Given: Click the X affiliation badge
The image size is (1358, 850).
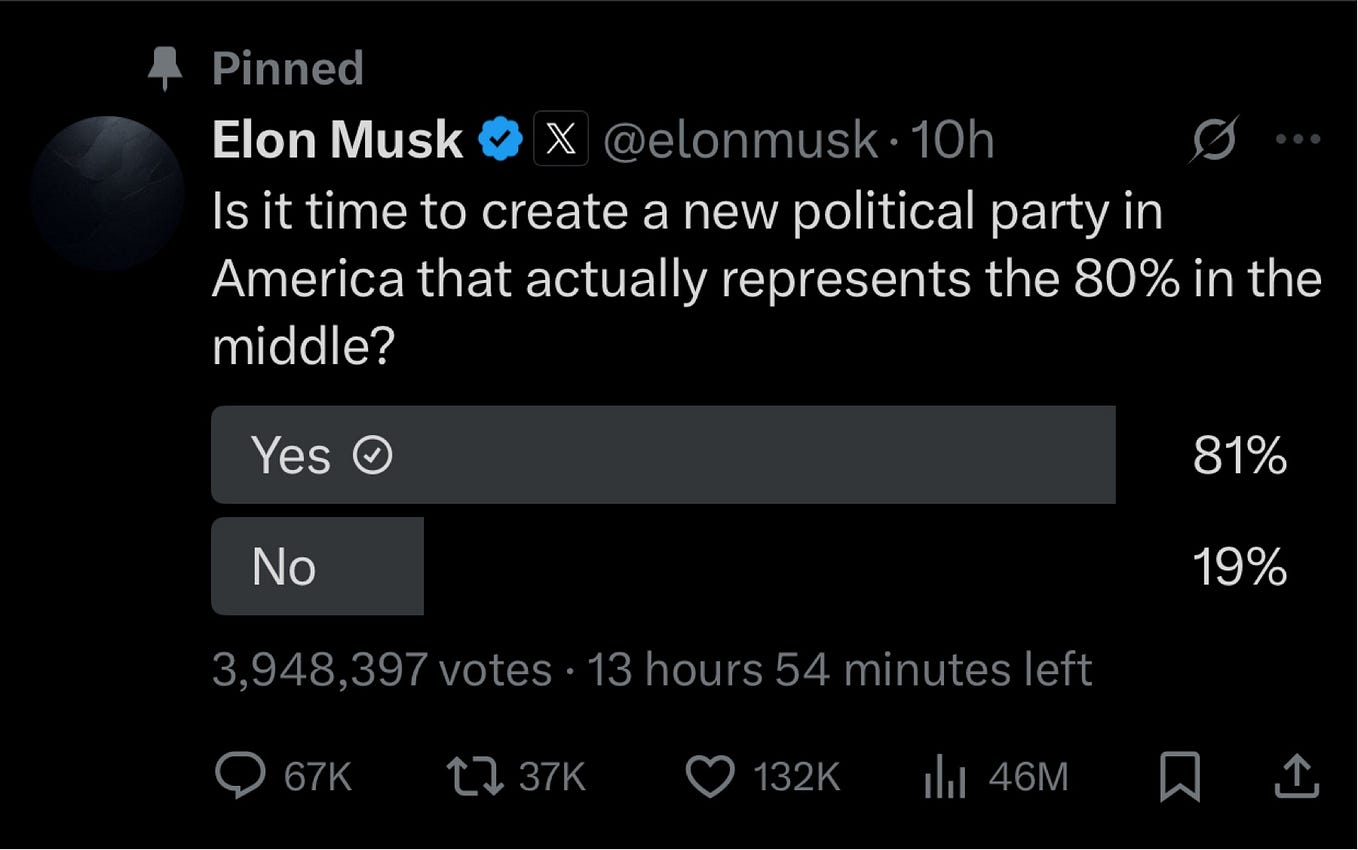Looking at the screenshot, I should (561, 140).
